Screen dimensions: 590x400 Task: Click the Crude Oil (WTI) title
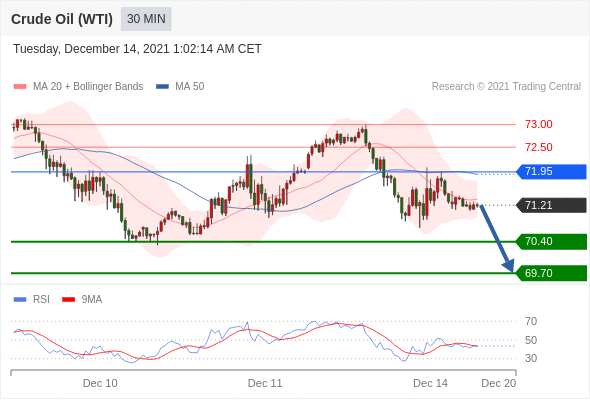pyautogui.click(x=62, y=19)
